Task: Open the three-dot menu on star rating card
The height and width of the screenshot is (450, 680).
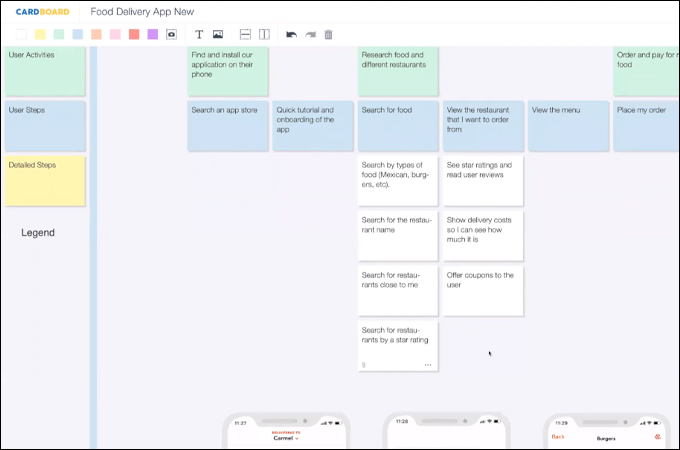Action: pos(428,365)
